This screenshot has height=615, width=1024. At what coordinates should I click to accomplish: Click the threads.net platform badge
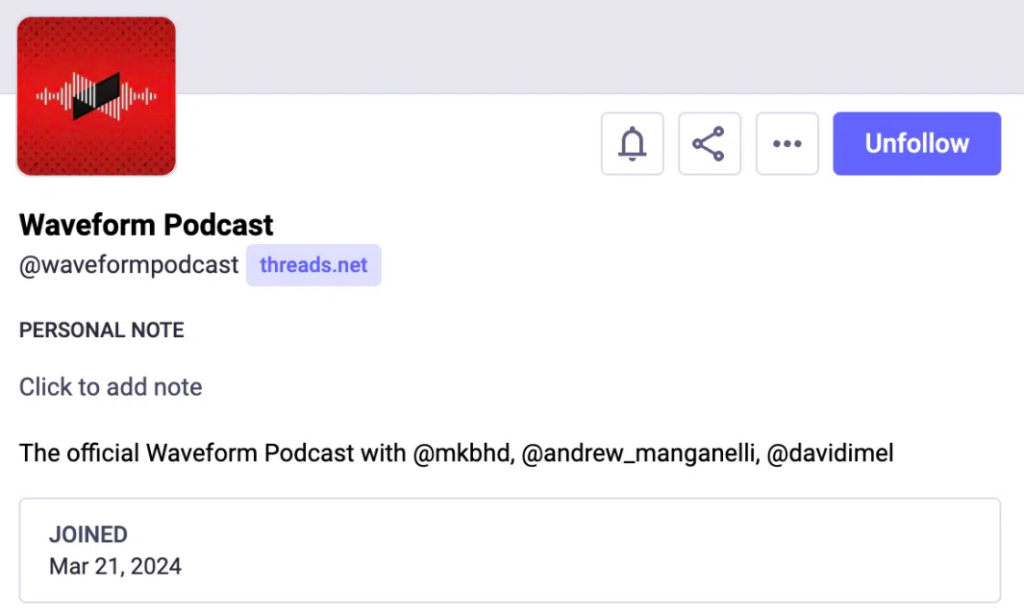(313, 264)
